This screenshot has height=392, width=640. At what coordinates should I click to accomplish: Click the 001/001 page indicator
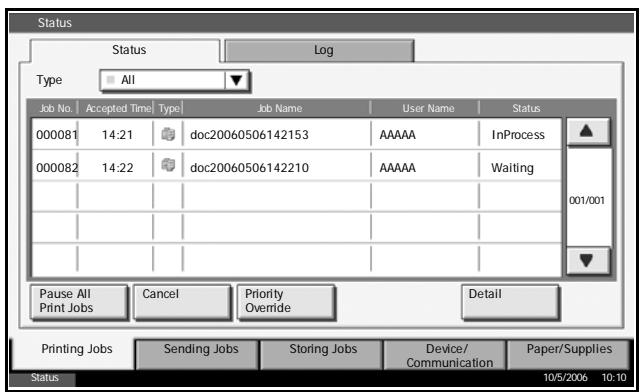pos(587,200)
